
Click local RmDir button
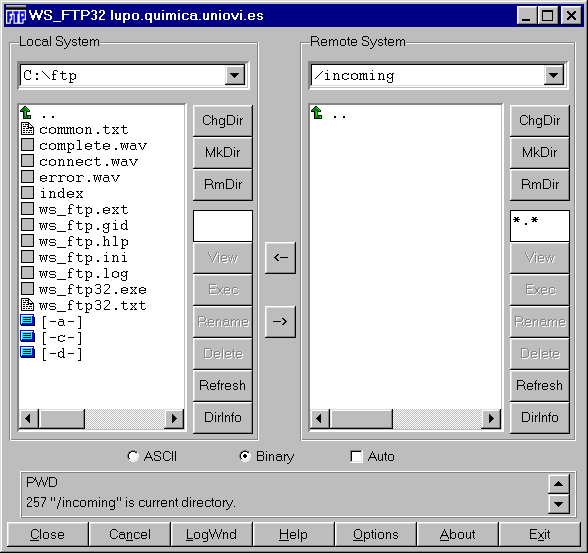coord(223,184)
